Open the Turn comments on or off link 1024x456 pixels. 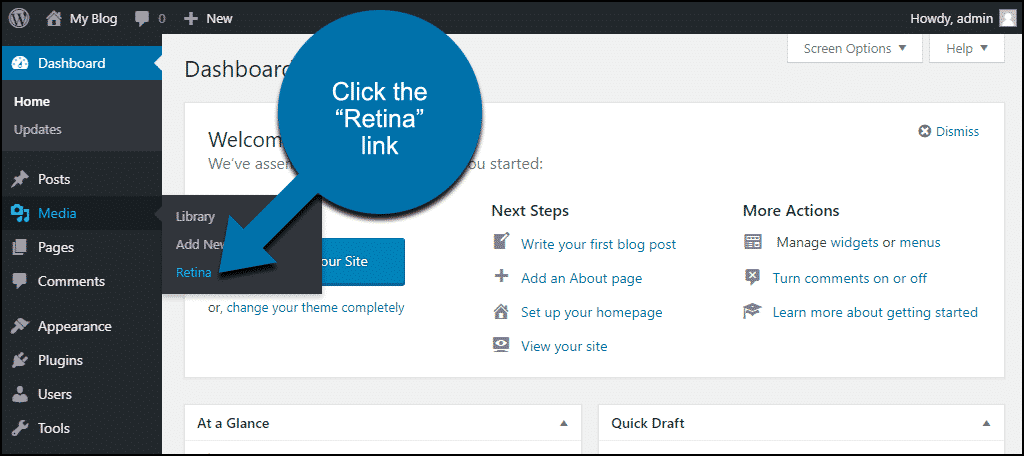click(x=850, y=278)
